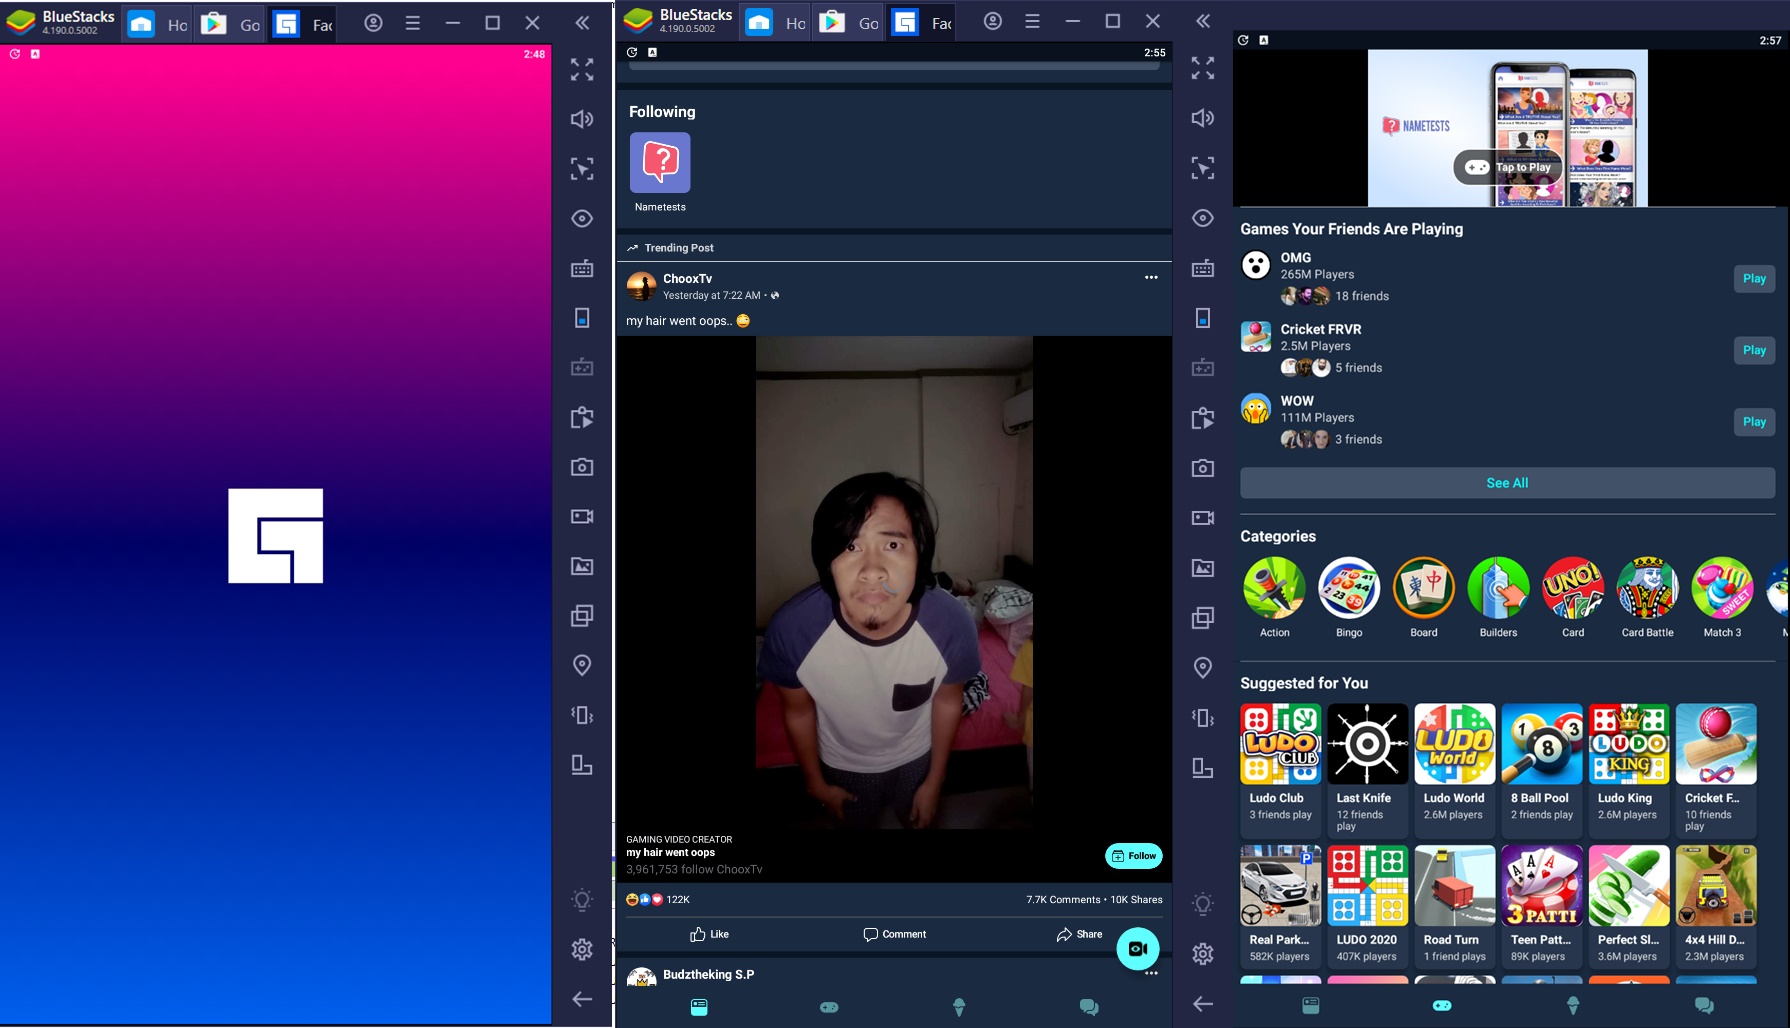Switch to Google Play tab in middle window
The image size is (1790, 1028).
[x=848, y=23]
